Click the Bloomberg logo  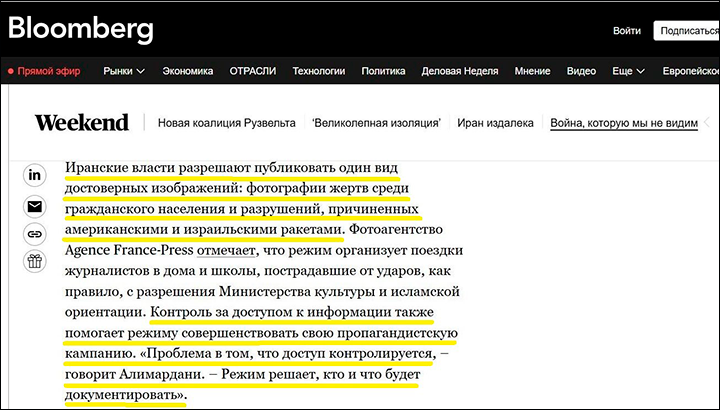click(x=81, y=28)
